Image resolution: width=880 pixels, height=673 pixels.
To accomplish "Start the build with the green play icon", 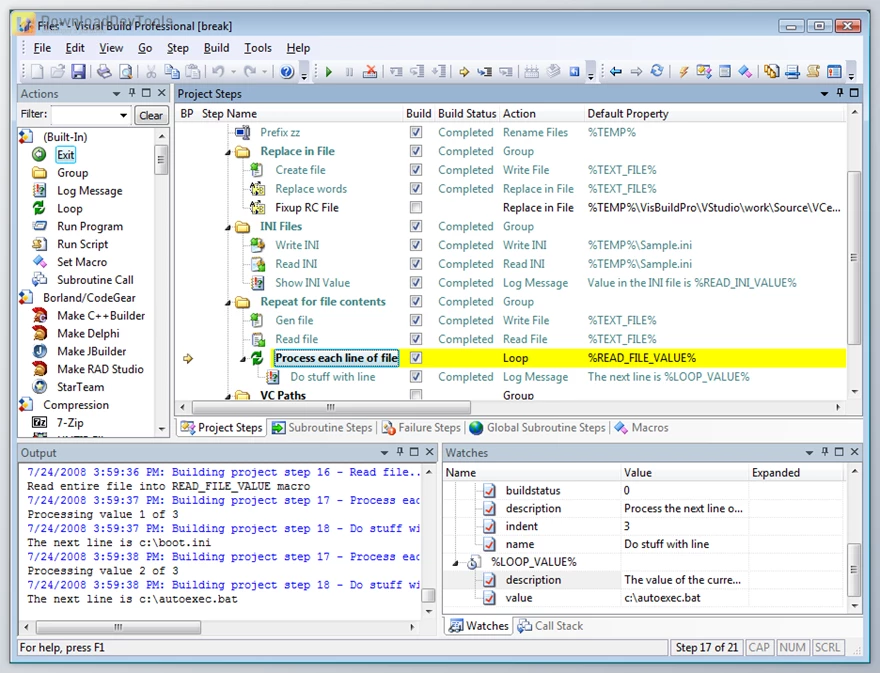I will (x=329, y=72).
